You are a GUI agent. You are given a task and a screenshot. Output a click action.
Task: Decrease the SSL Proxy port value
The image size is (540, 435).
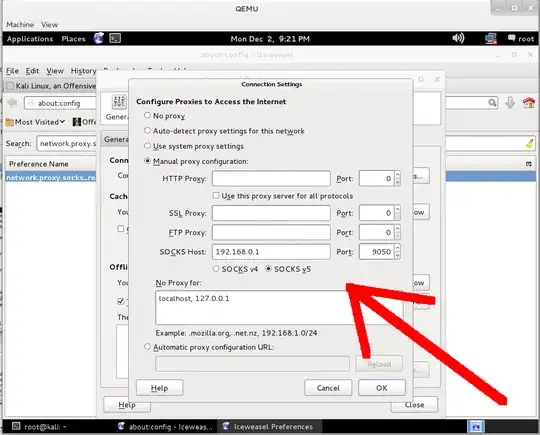tap(398, 217)
